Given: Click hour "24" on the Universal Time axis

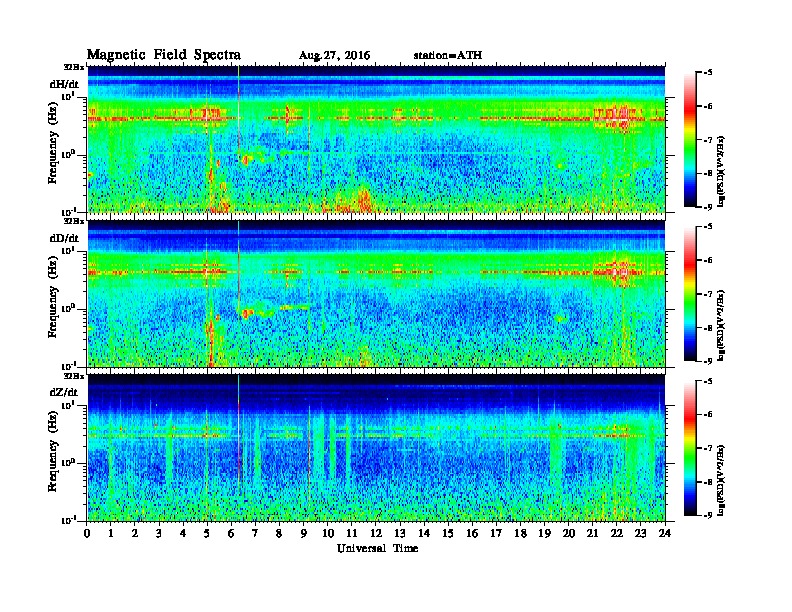Looking at the screenshot, I should coord(665,533).
